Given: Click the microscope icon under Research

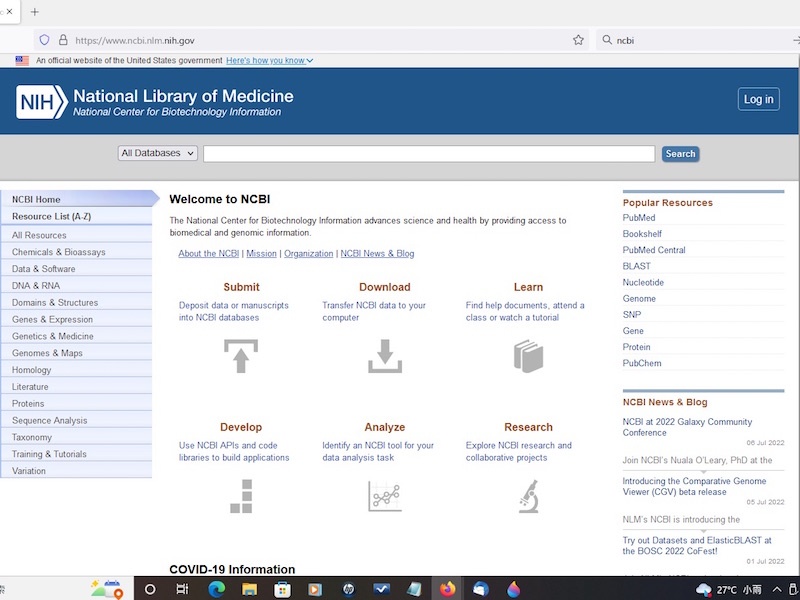Looking at the screenshot, I should (x=529, y=496).
